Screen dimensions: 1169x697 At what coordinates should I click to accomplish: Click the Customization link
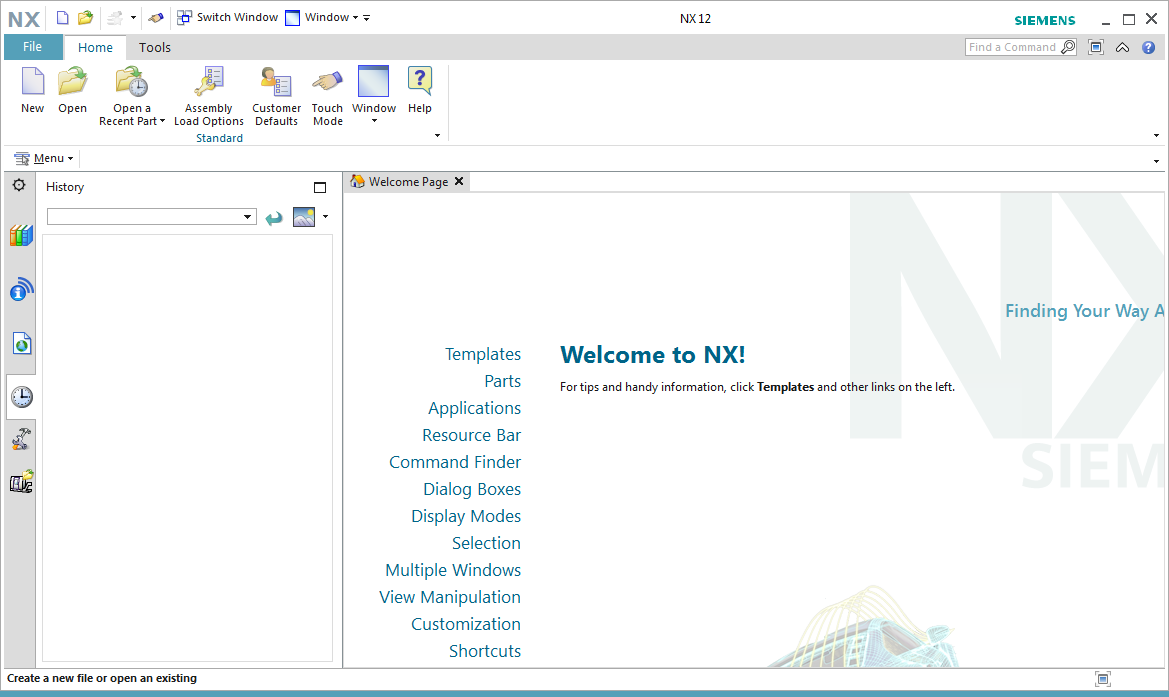[x=466, y=624]
